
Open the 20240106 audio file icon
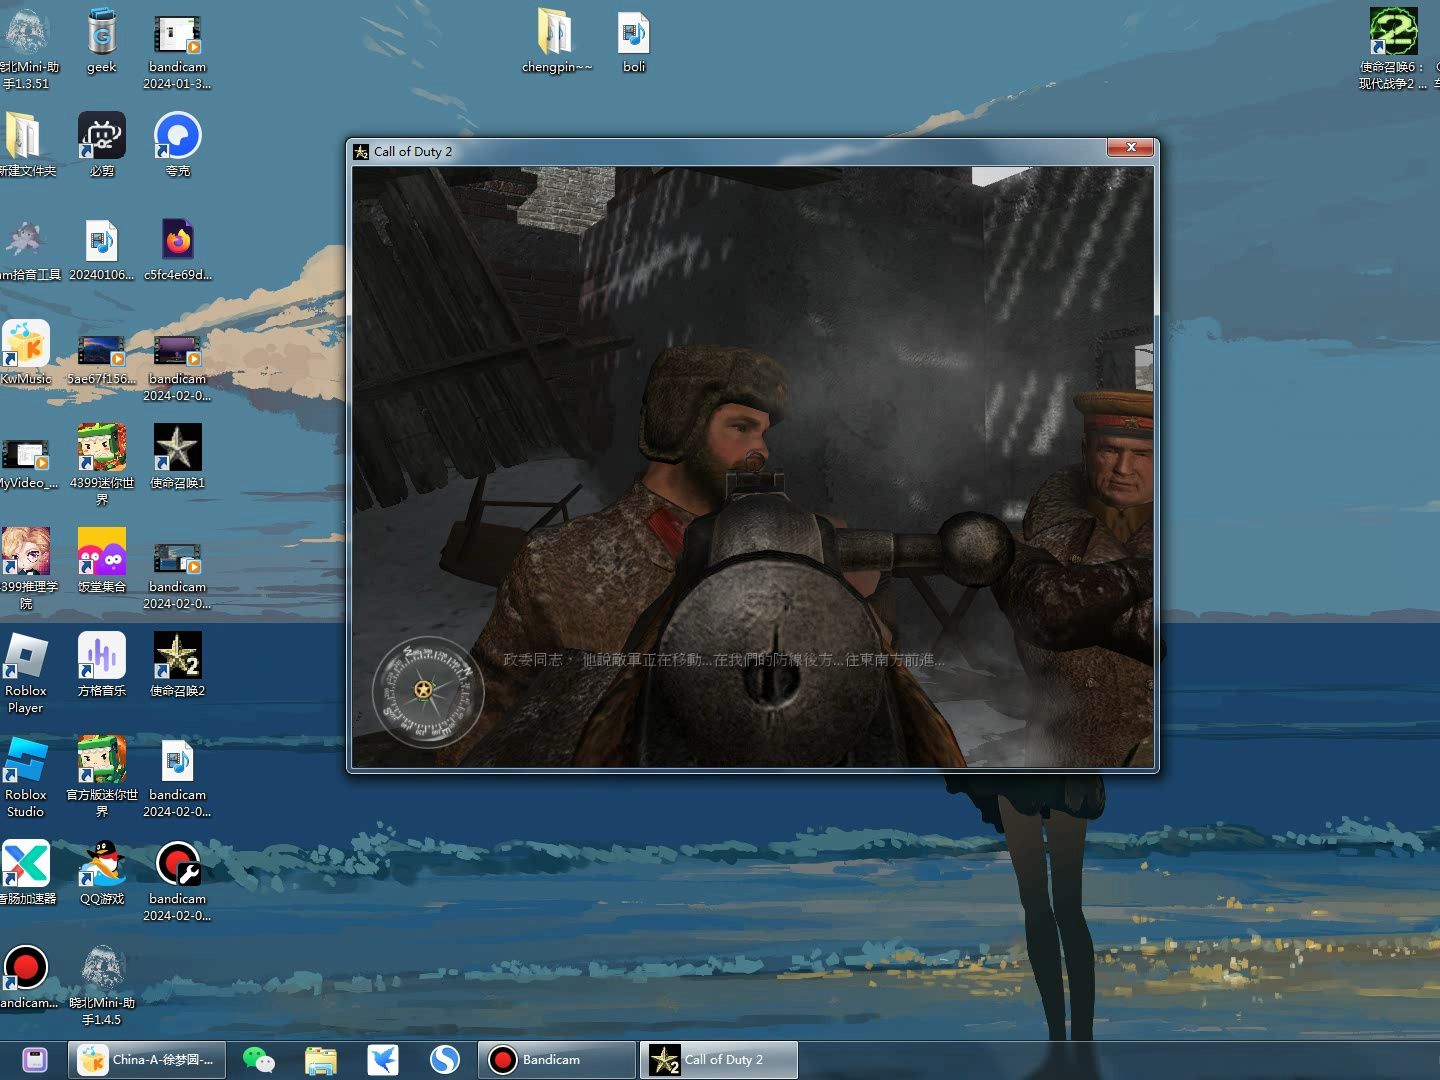click(x=102, y=250)
